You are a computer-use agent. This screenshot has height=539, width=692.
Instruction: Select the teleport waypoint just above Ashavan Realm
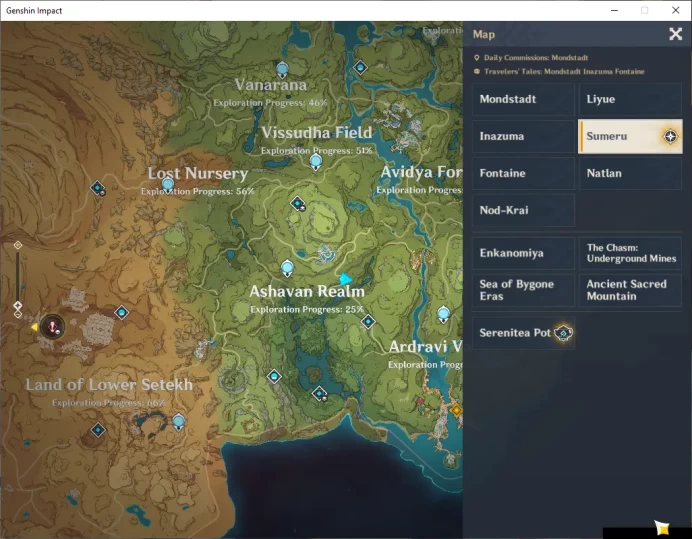pyautogui.click(x=287, y=268)
